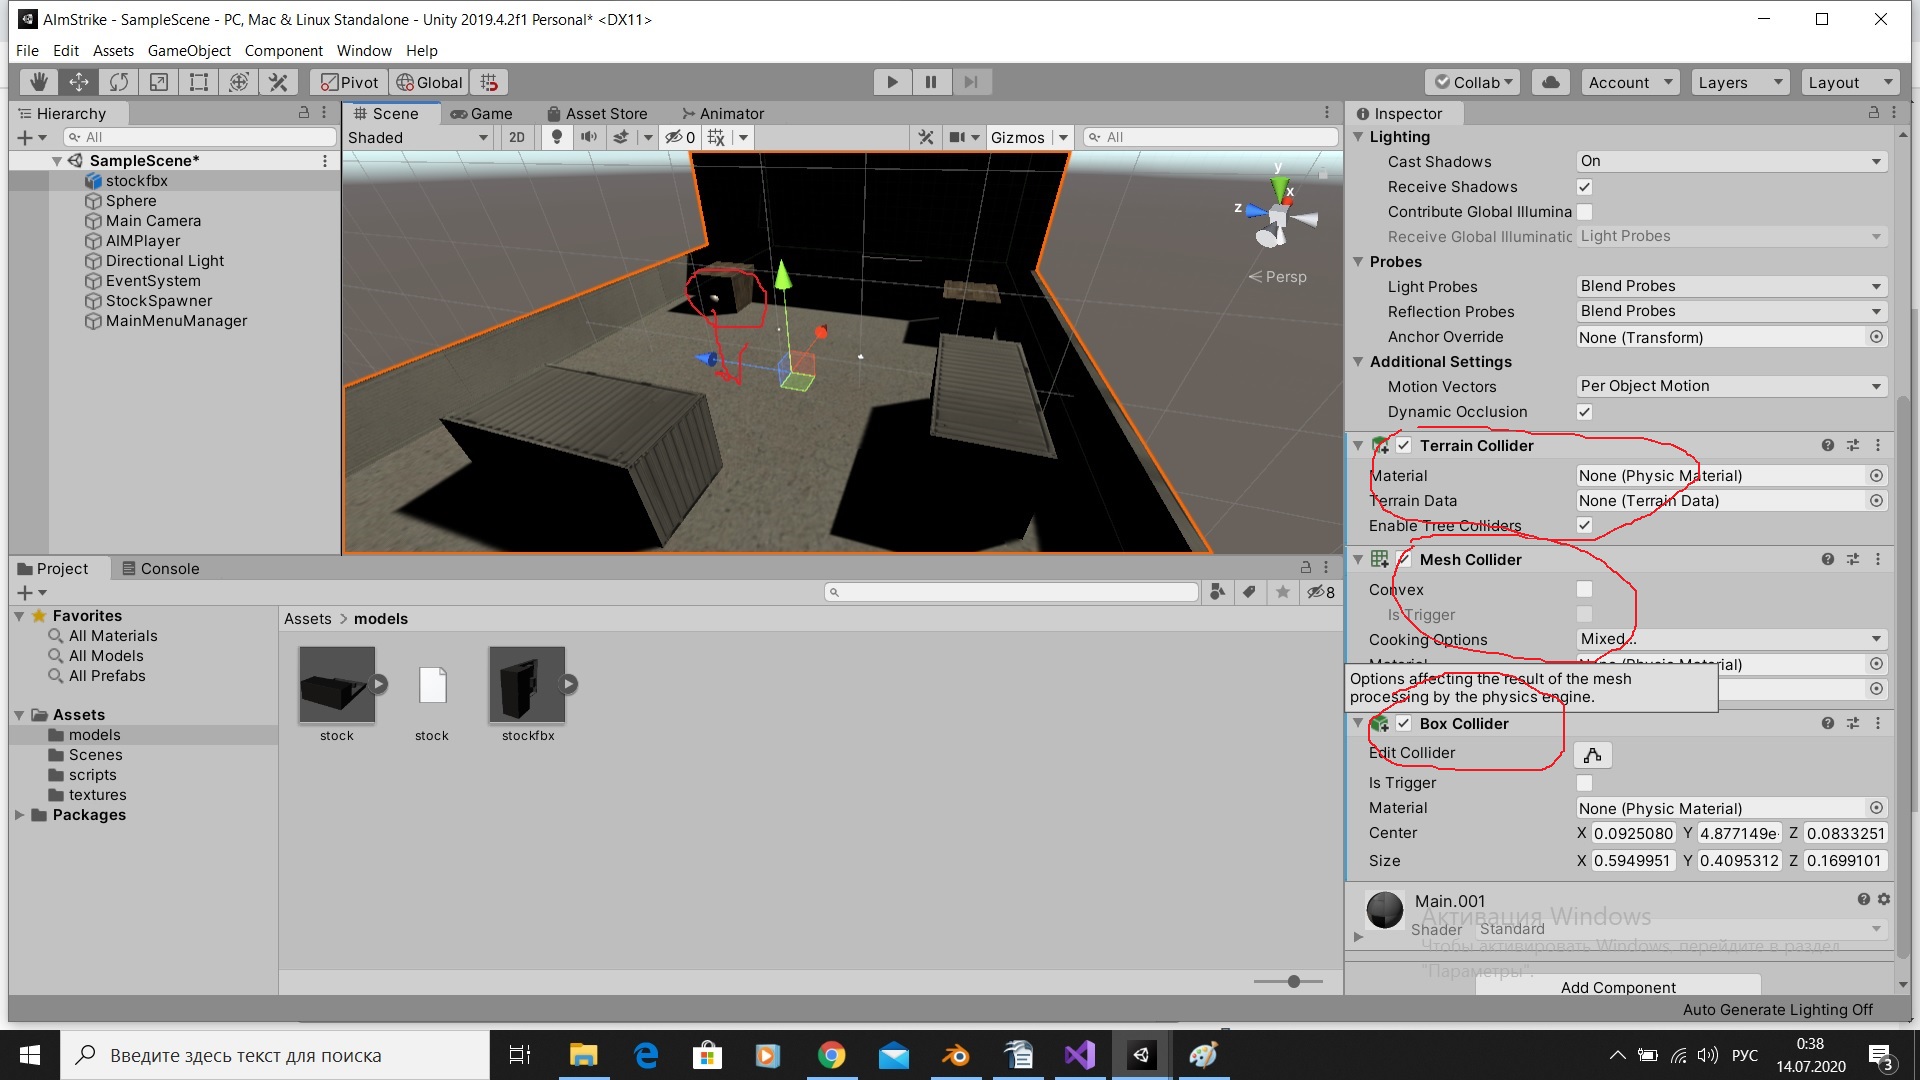Open Motion Vectors dropdown
Viewport: 1920px width, 1080px height.
1732,386
